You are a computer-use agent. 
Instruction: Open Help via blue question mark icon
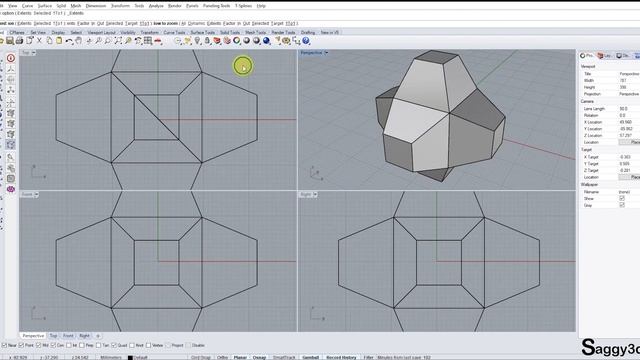(x=306, y=41)
